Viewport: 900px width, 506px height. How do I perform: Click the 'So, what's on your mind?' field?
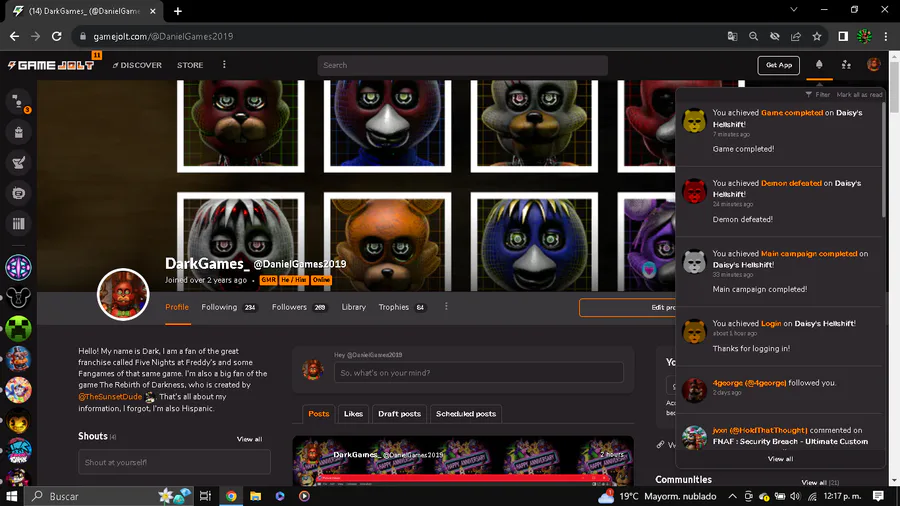pyautogui.click(x=479, y=373)
